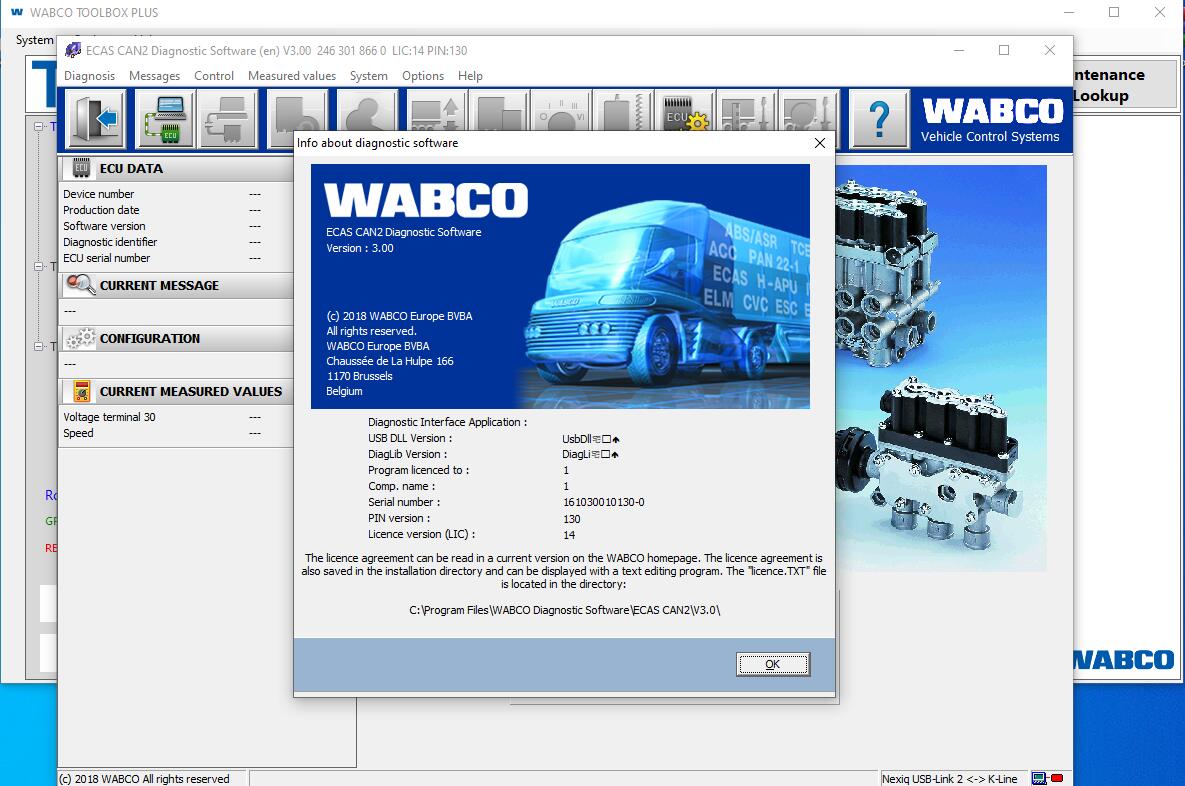Viewport: 1185px width, 786px height.
Task: Click '(c) 2018 WABCO All rights reserved' status text
Action: point(144,778)
